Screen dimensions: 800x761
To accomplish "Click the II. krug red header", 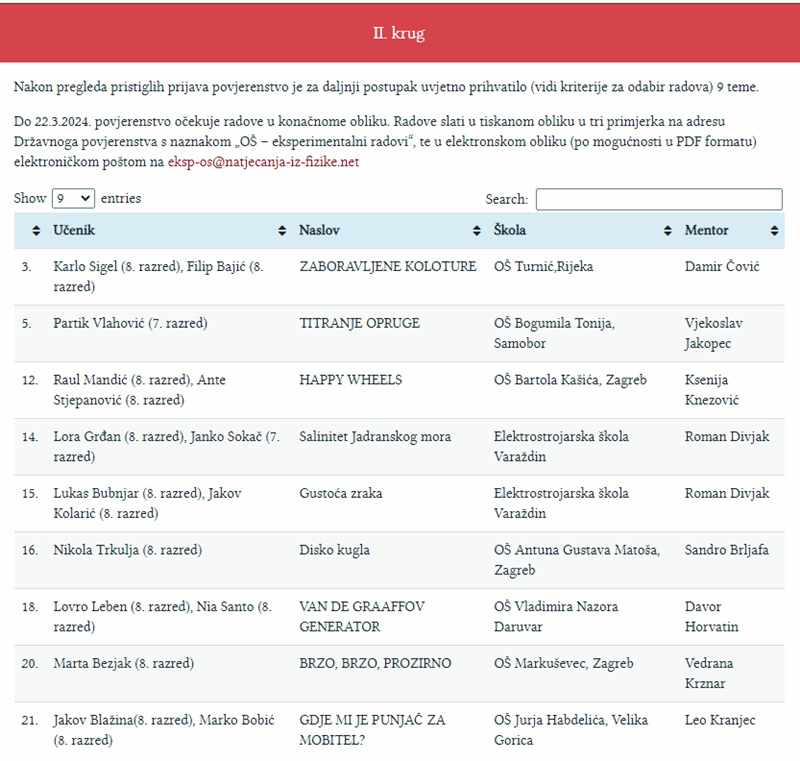I will 400,33.
